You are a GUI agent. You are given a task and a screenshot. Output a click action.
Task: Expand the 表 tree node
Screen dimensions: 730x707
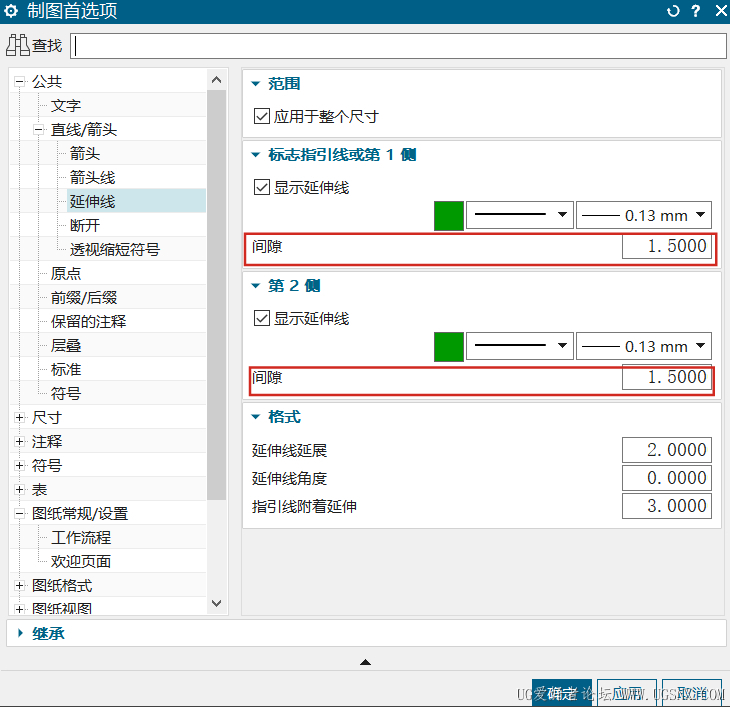20,489
